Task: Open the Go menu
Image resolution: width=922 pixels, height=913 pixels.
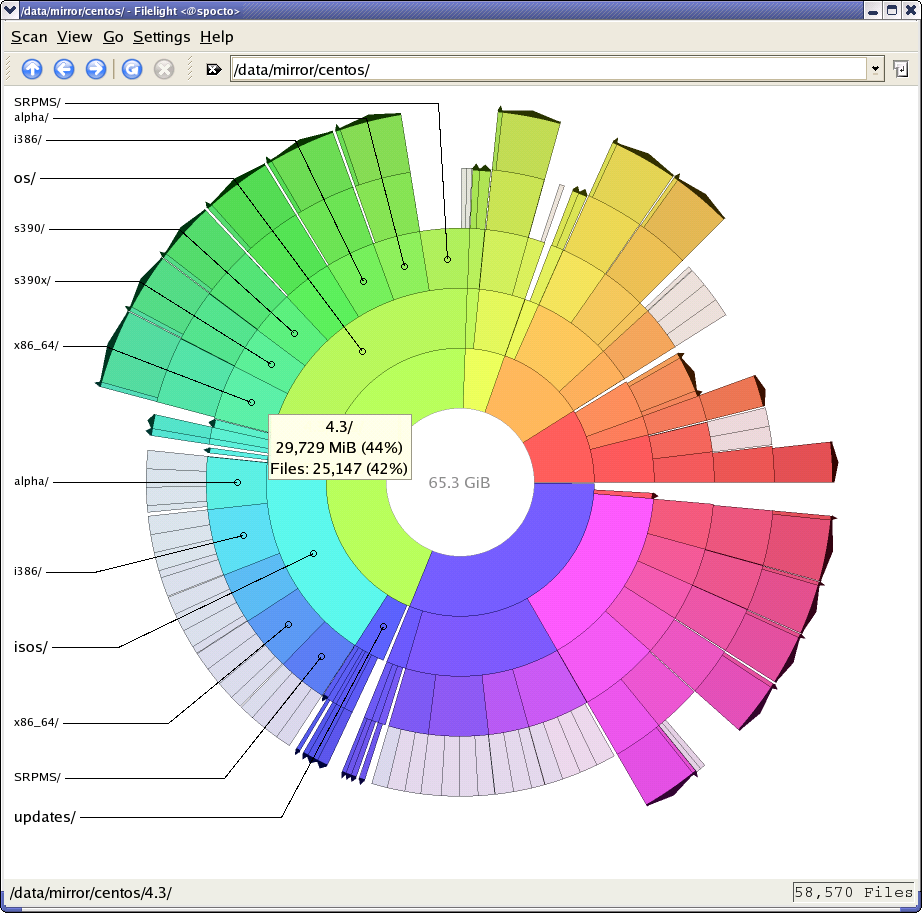Action: coord(113,37)
